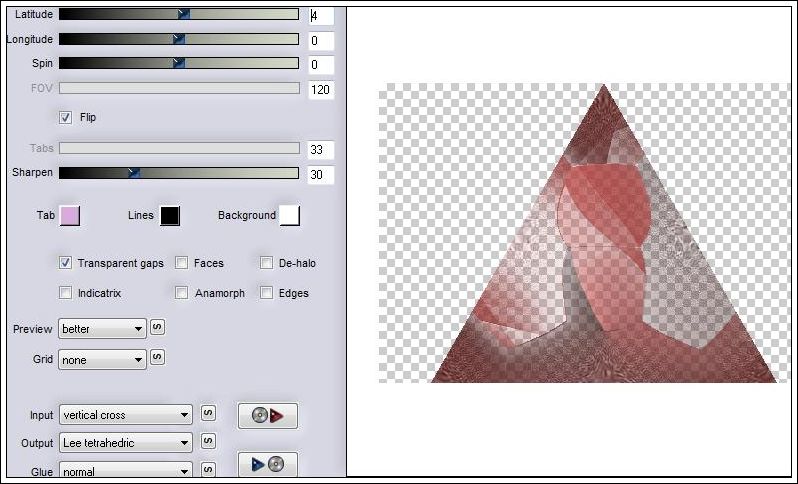Click the Sharpen label
Image resolution: width=798 pixels, height=484 pixels.
click(32, 173)
